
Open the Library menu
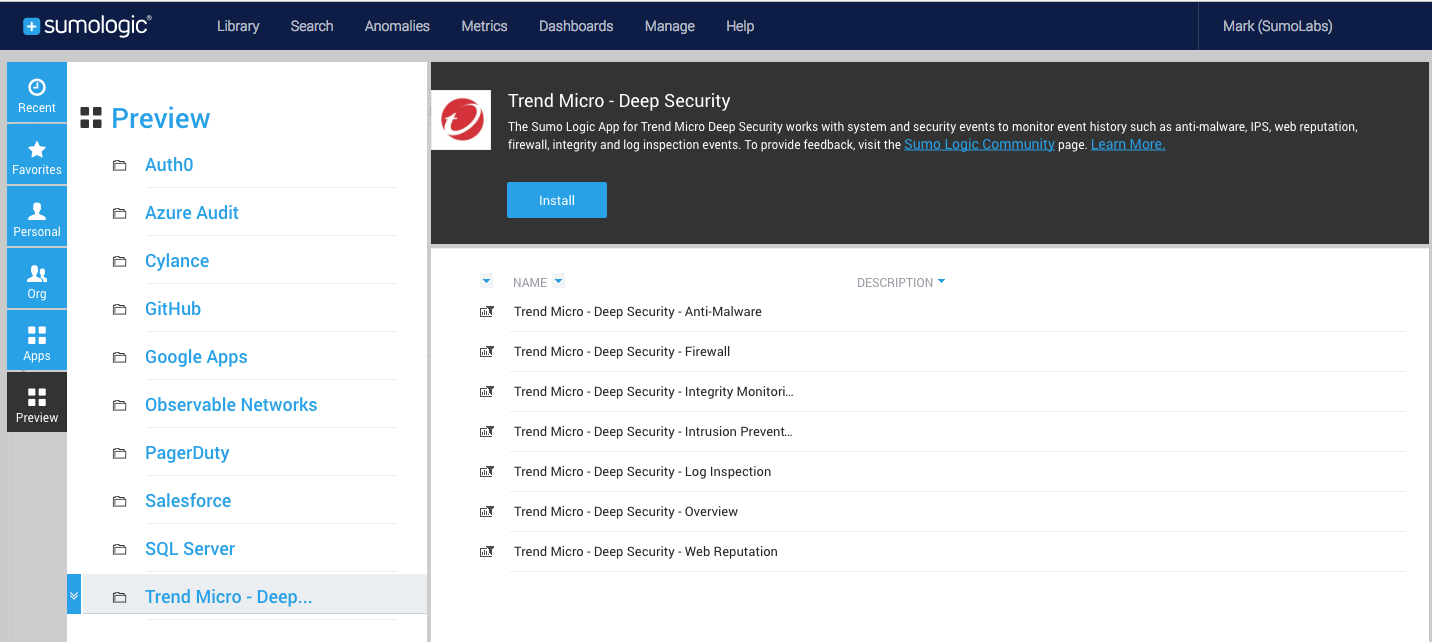tap(238, 26)
